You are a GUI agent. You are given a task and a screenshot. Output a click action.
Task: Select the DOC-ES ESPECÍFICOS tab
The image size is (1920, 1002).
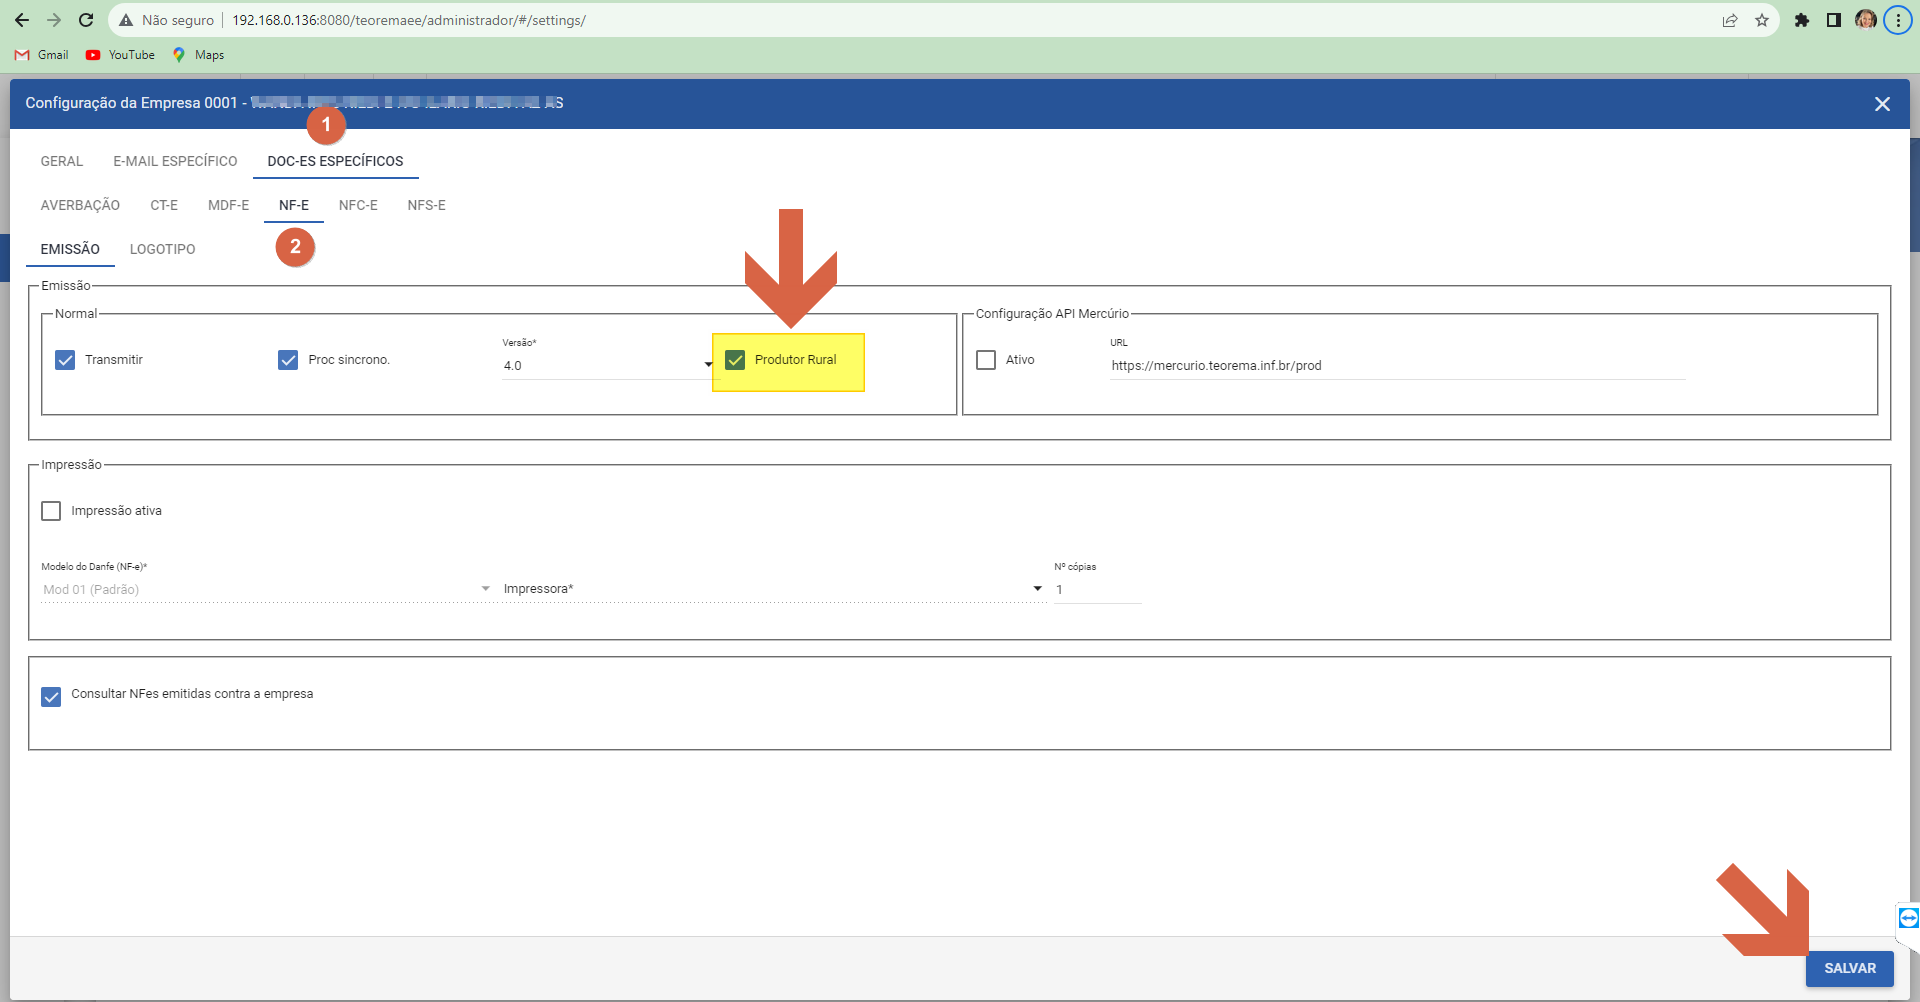[335, 161]
